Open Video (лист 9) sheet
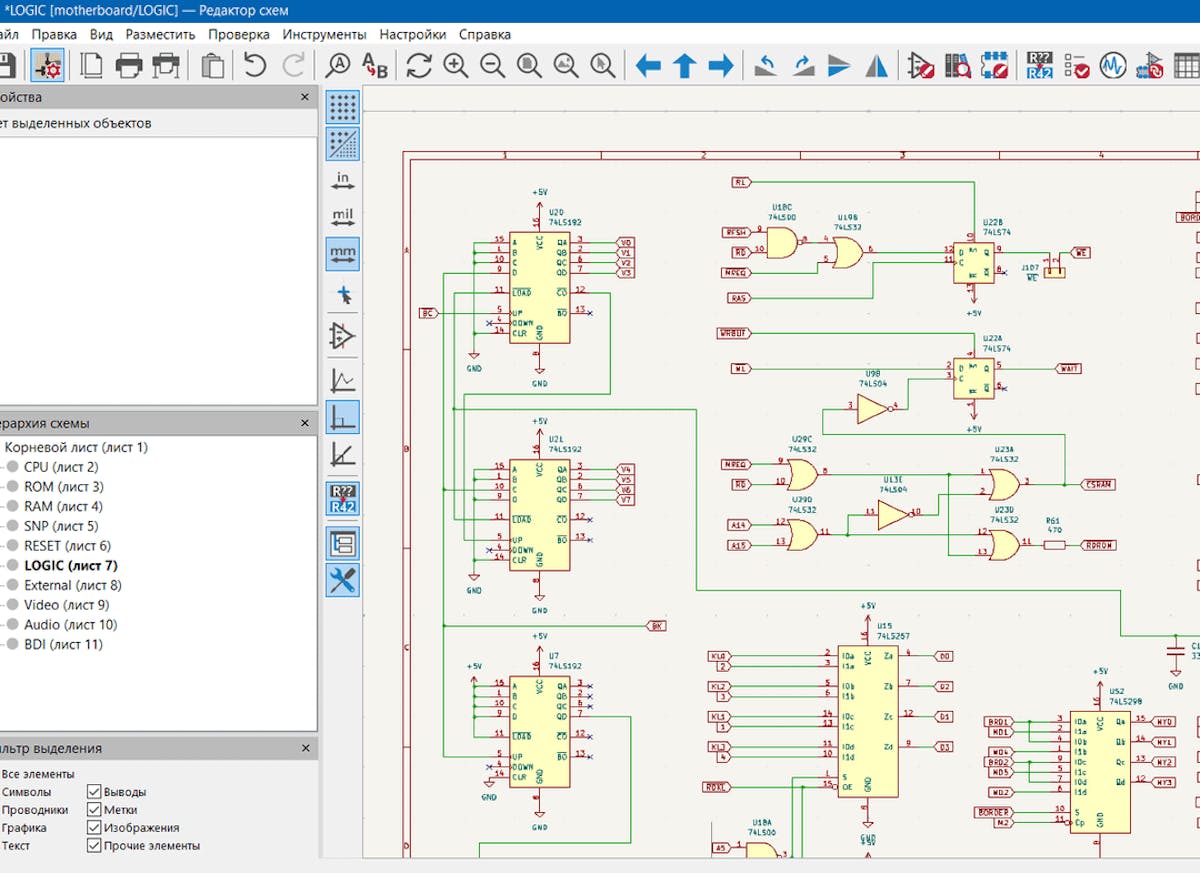Viewport: 1200px width, 873px height. [66, 605]
